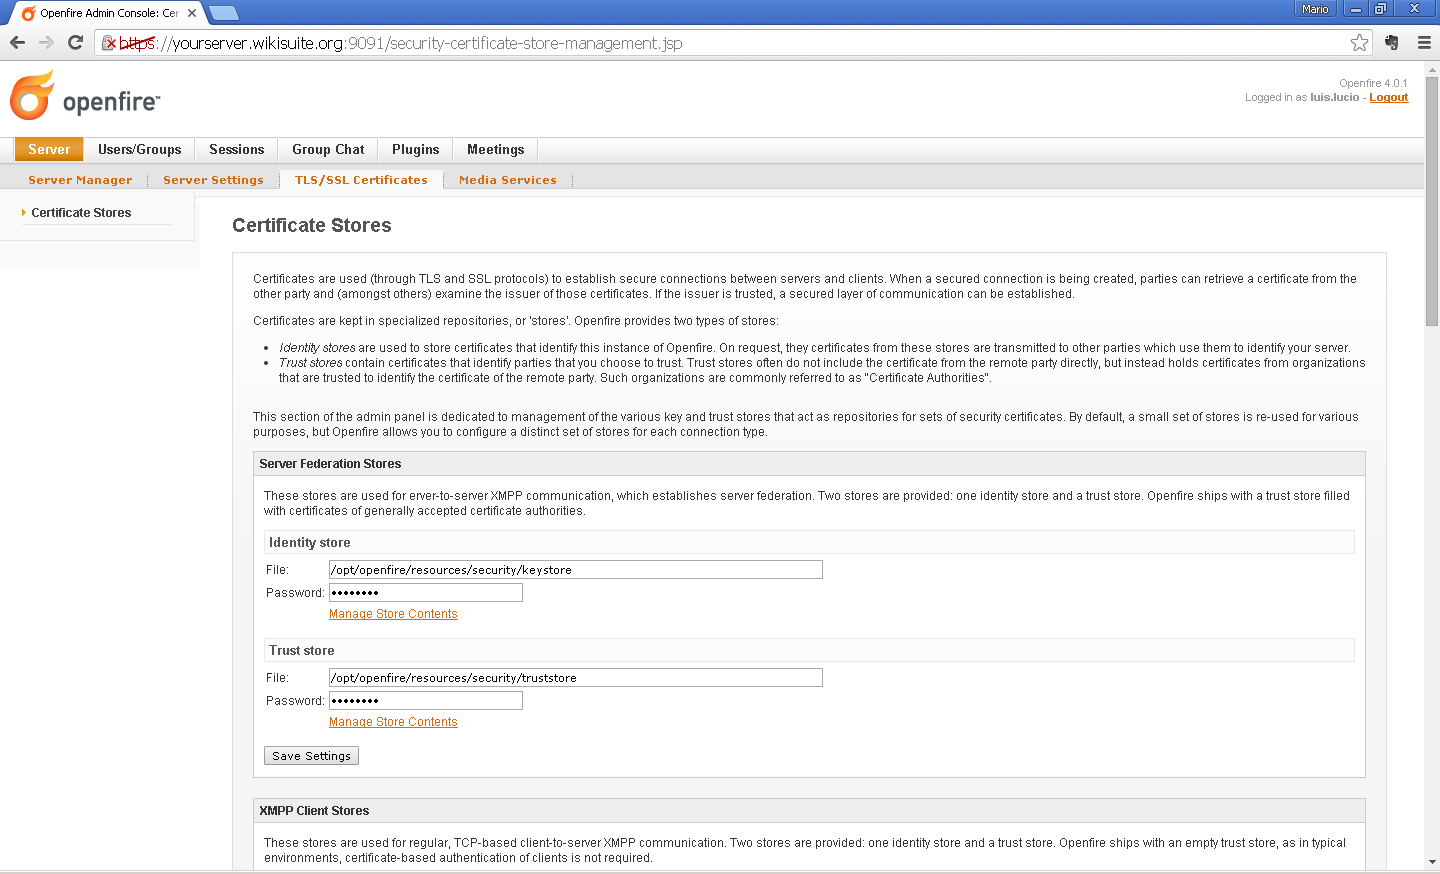Reload the current page
The image size is (1440, 874).
75,43
